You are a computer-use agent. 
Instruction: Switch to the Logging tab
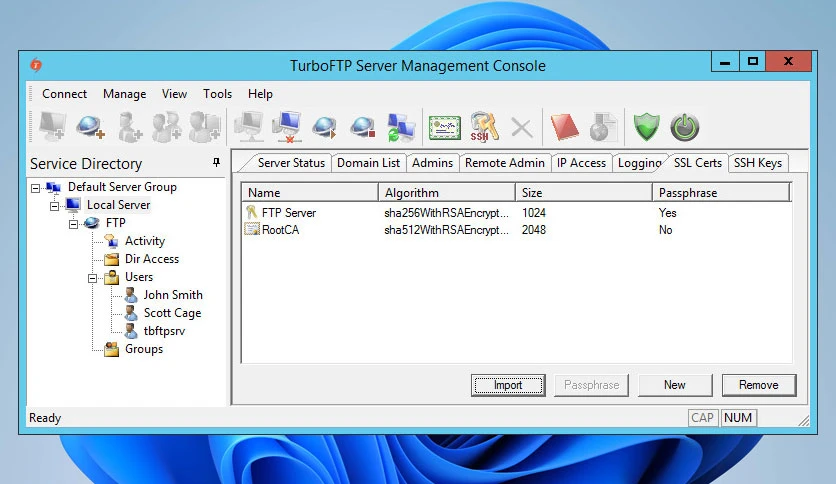click(x=640, y=163)
